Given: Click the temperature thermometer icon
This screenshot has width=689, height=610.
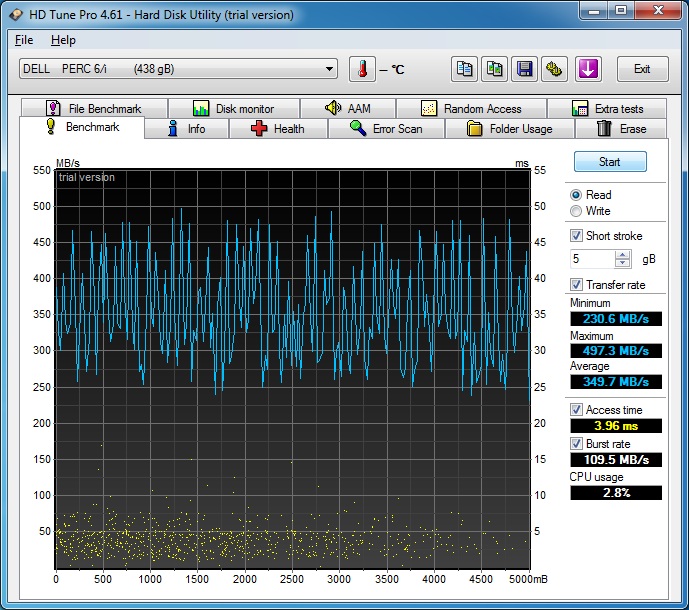Looking at the screenshot, I should coord(362,69).
